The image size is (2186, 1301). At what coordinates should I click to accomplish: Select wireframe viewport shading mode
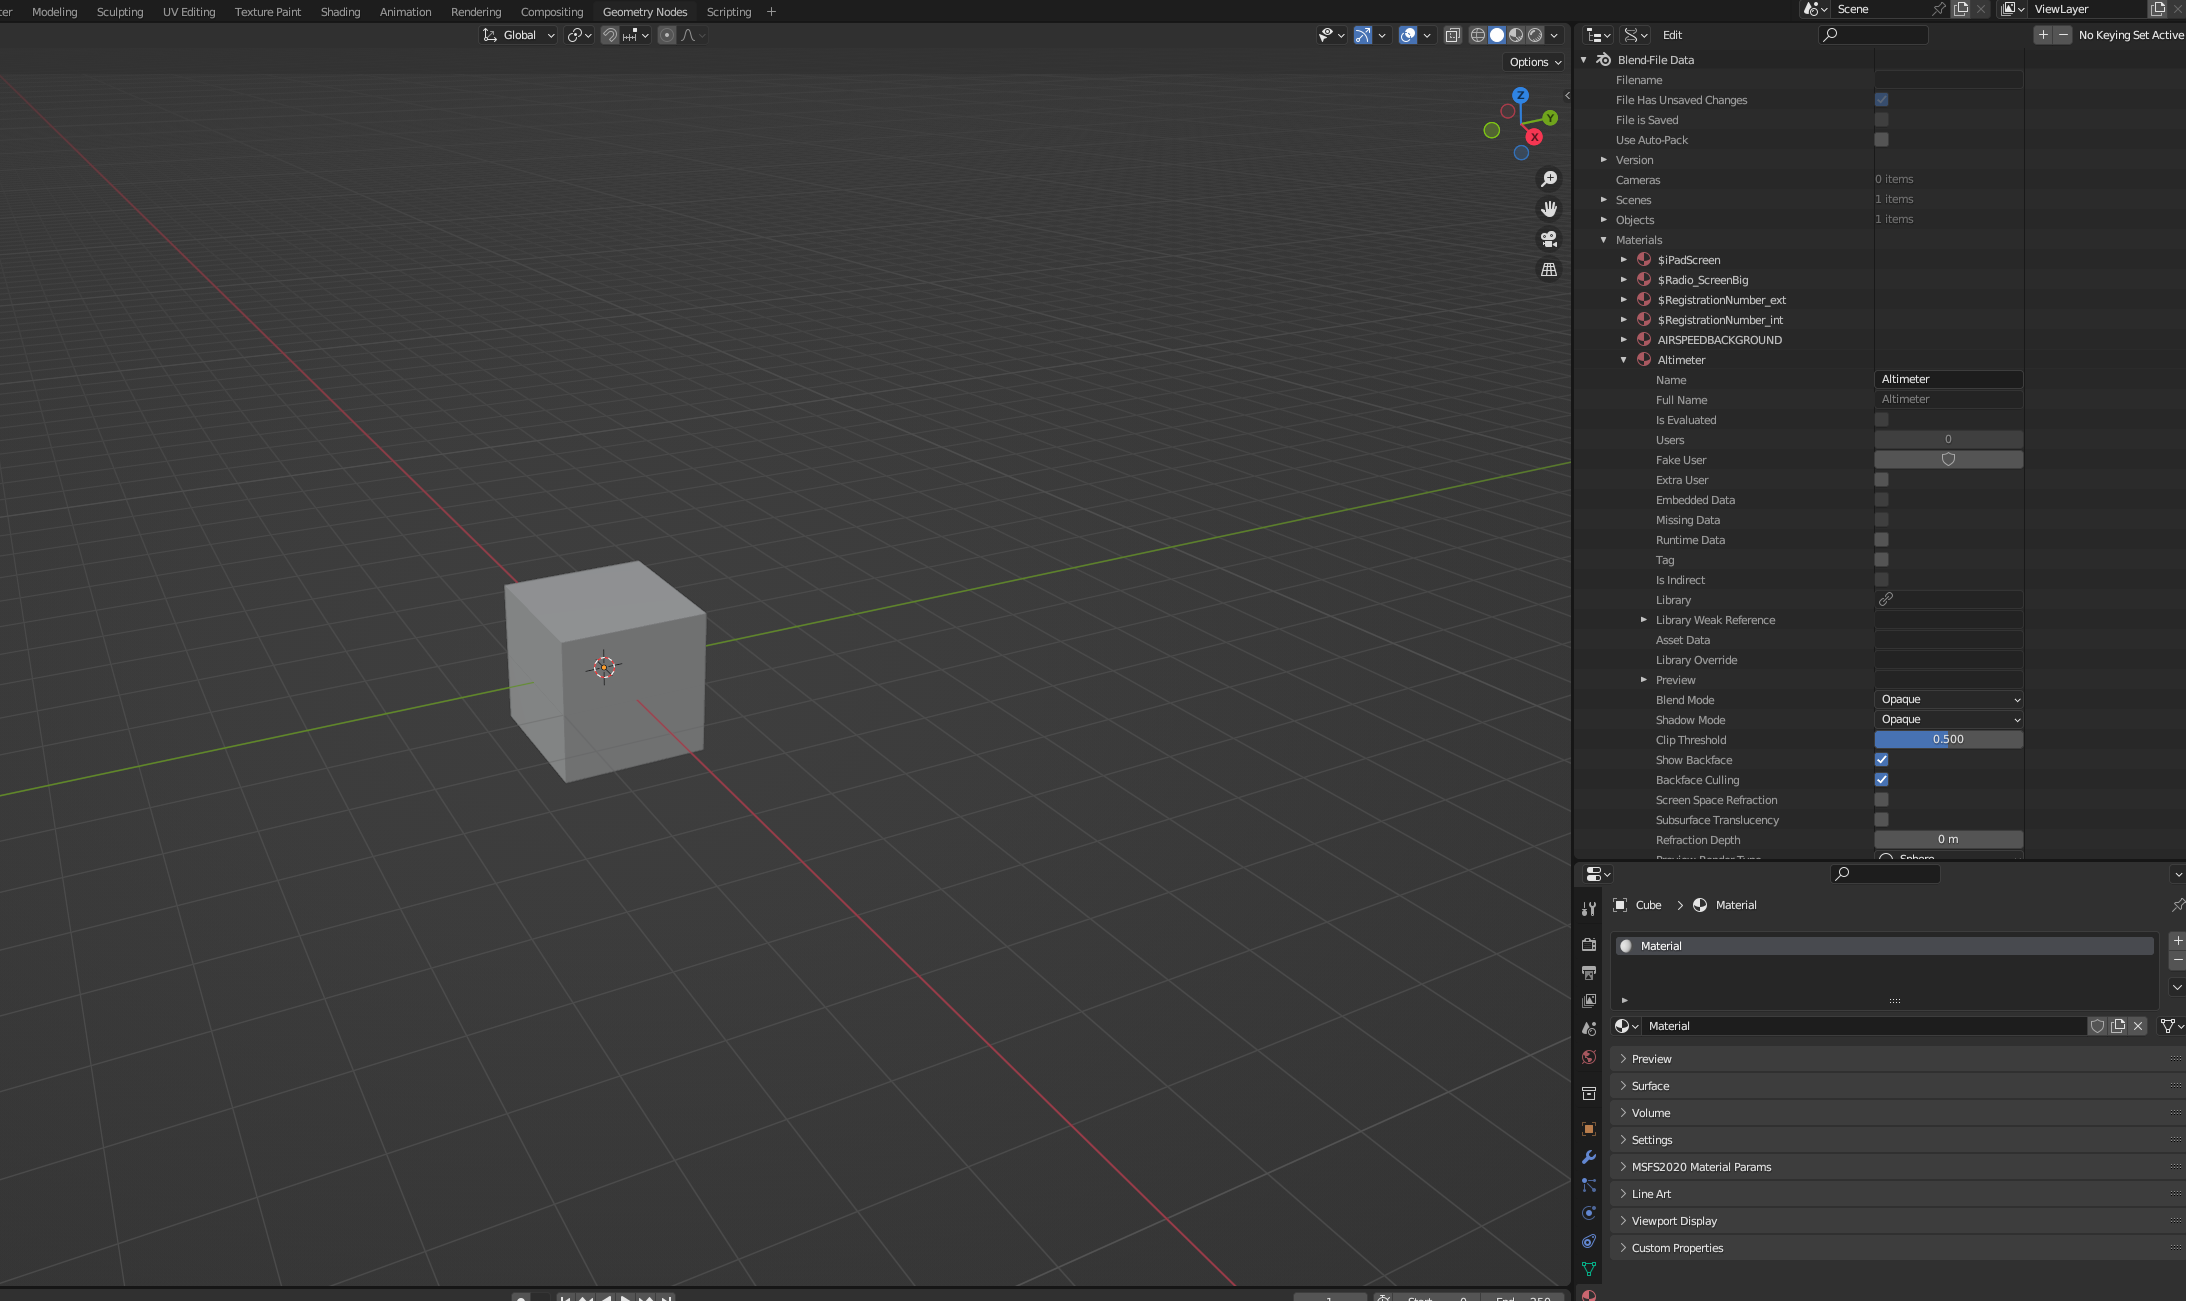click(x=1477, y=35)
